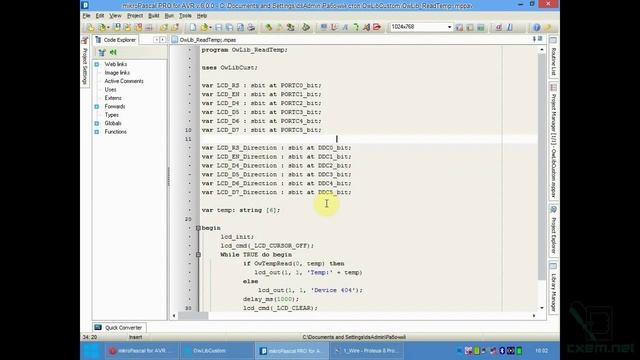Click the Insert mode indicator in status bar
The height and width of the screenshot is (360, 640).
point(136,337)
